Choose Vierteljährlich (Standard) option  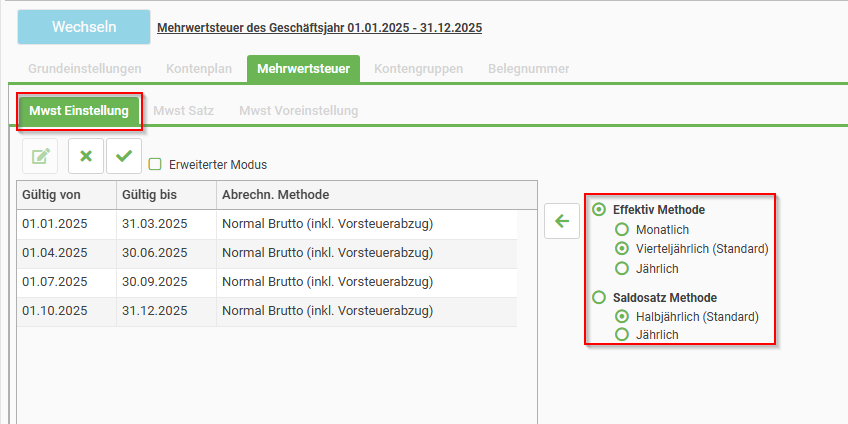622,248
